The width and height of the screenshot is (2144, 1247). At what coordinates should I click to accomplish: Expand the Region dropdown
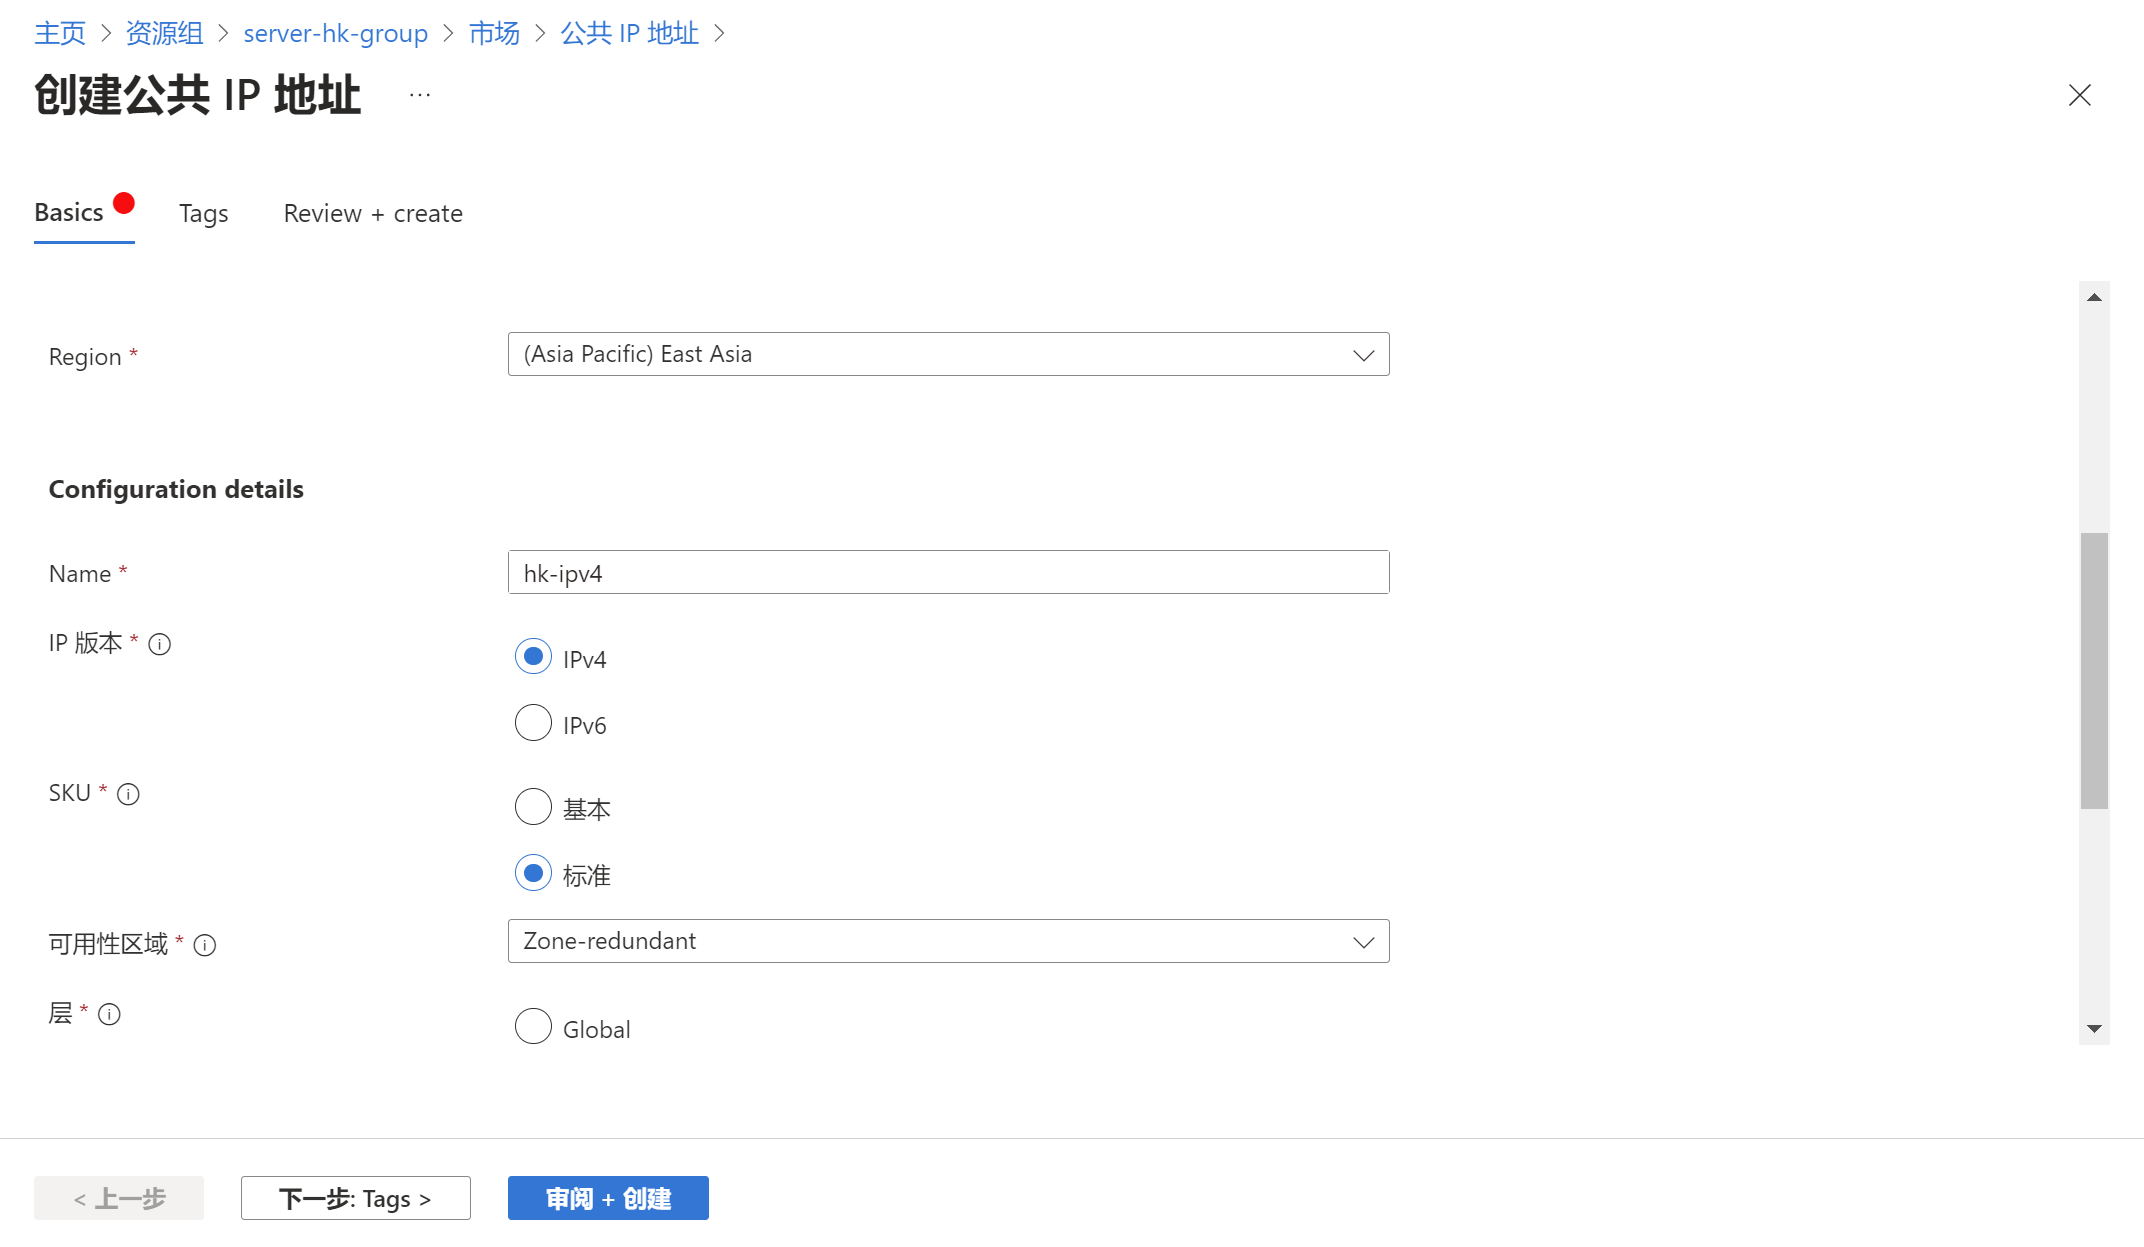click(x=948, y=355)
